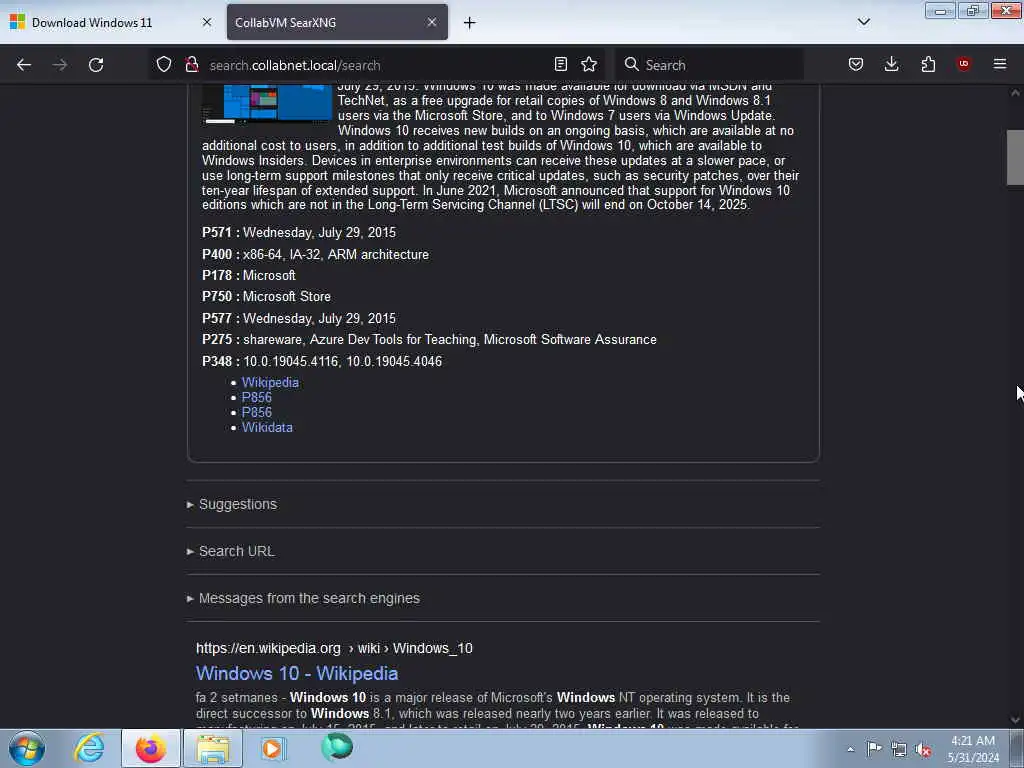
Task: Select the CollabVM SearXNG tab
Action: (x=337, y=22)
